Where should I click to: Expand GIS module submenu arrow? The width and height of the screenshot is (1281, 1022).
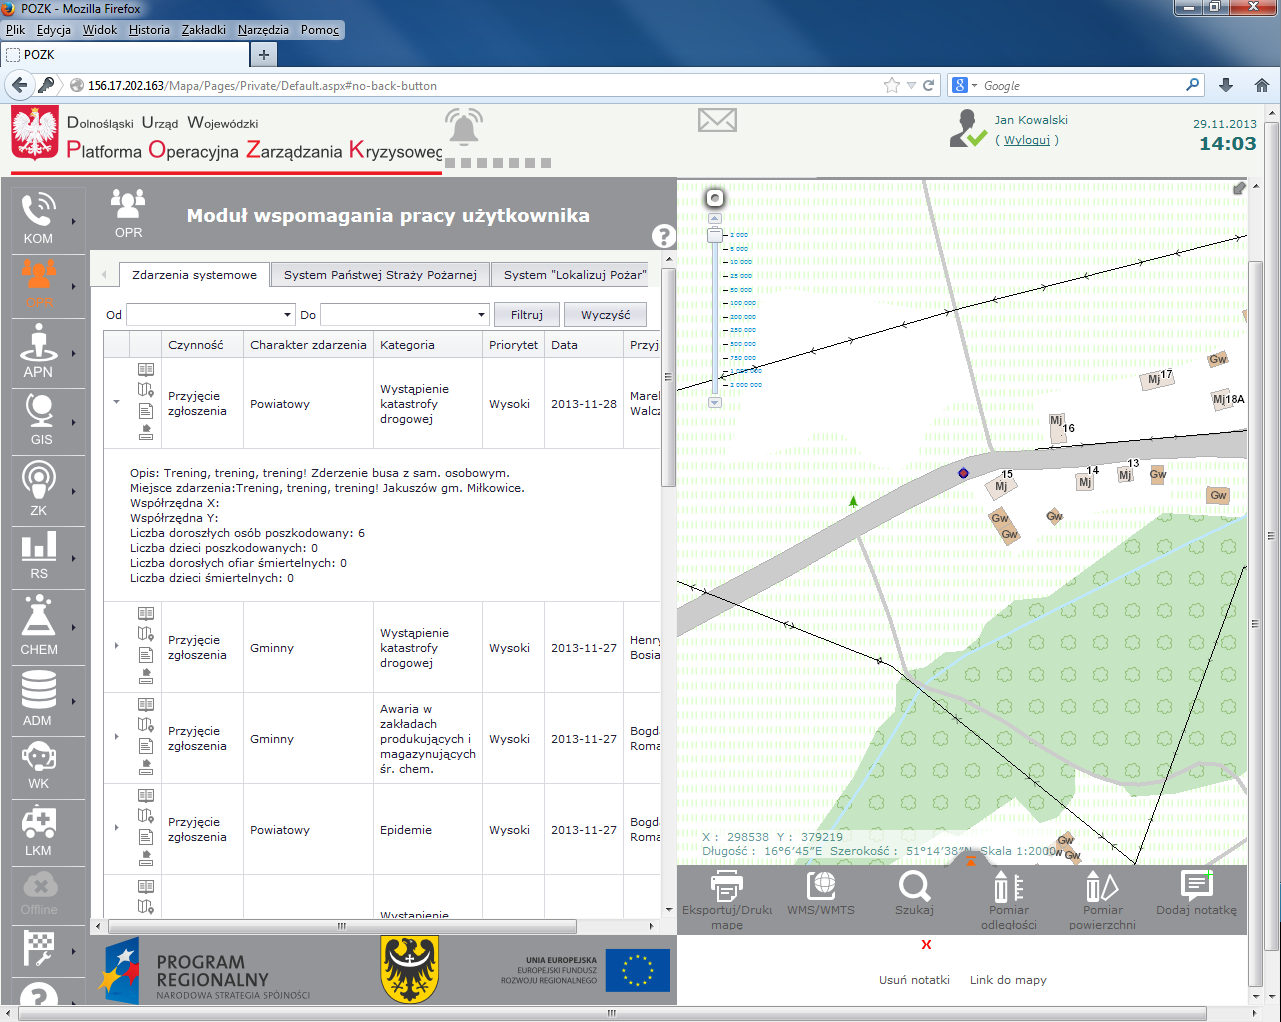click(73, 422)
